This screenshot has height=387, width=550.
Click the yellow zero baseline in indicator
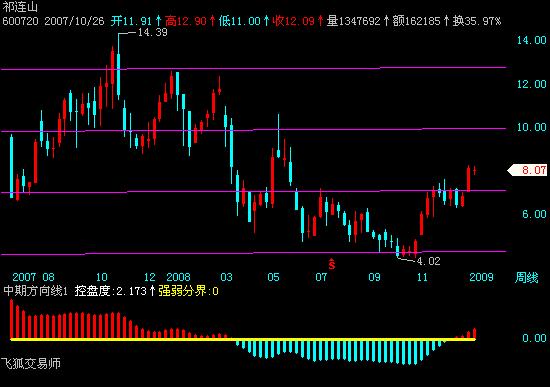[x=243, y=339]
